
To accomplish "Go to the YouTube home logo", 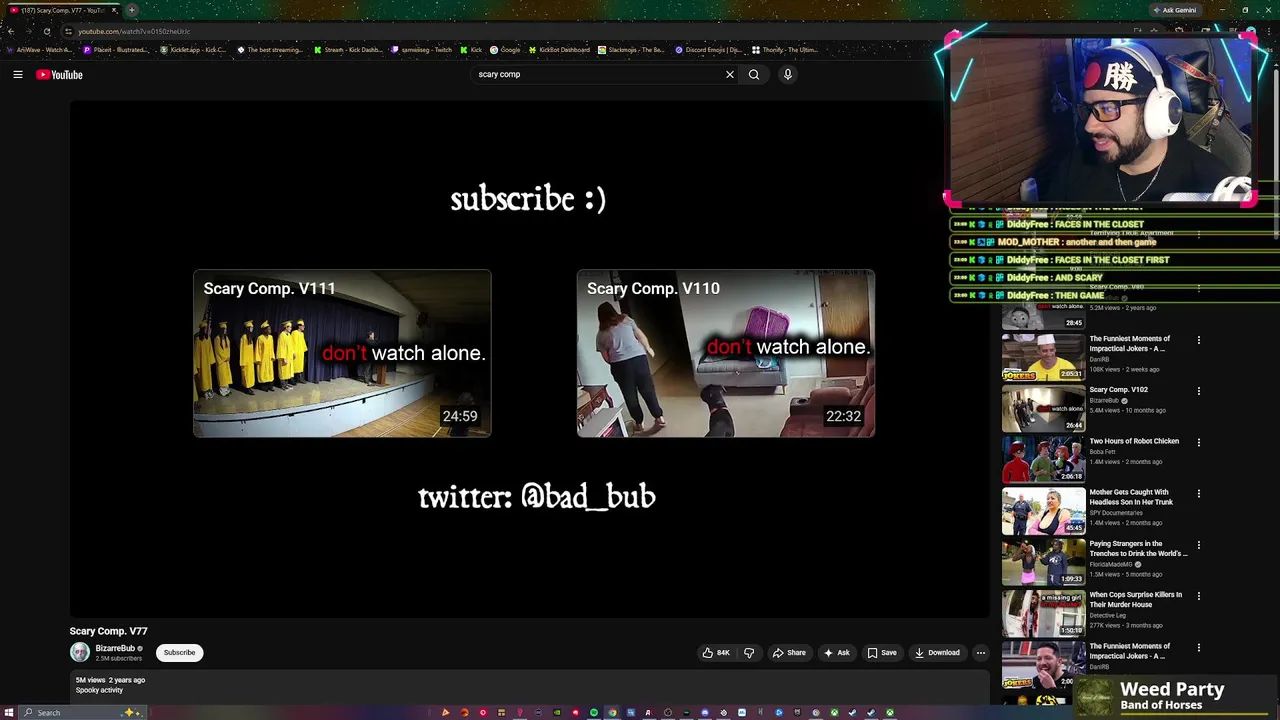I will coord(59,74).
